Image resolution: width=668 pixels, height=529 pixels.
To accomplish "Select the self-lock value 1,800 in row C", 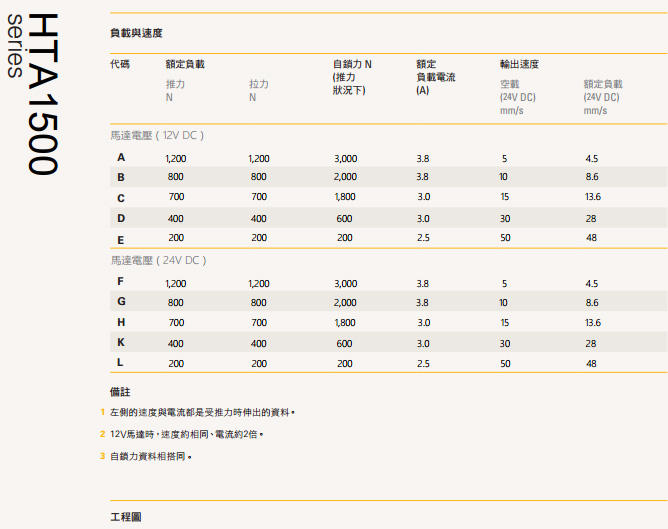I will click(x=345, y=197).
